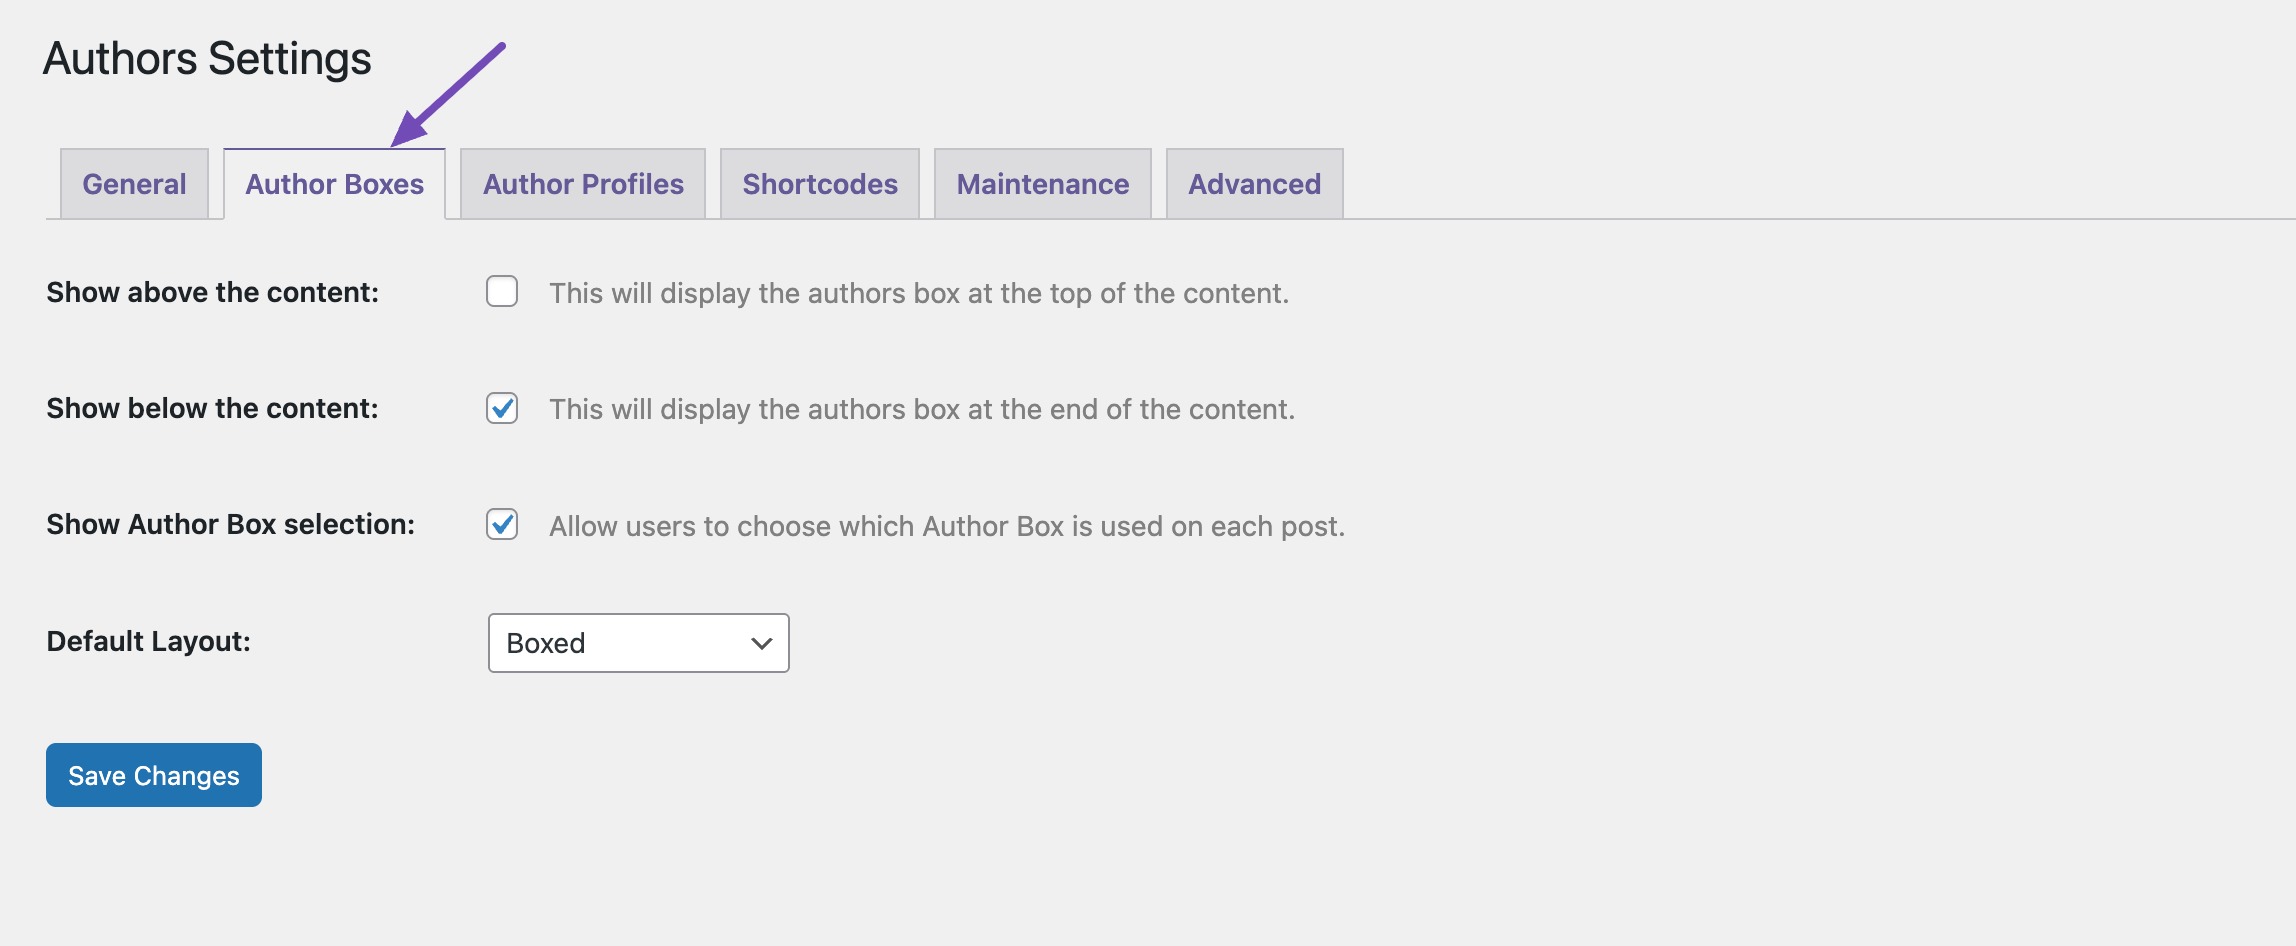Disable 'Show below the content' option
The width and height of the screenshot is (2296, 946).
502,408
